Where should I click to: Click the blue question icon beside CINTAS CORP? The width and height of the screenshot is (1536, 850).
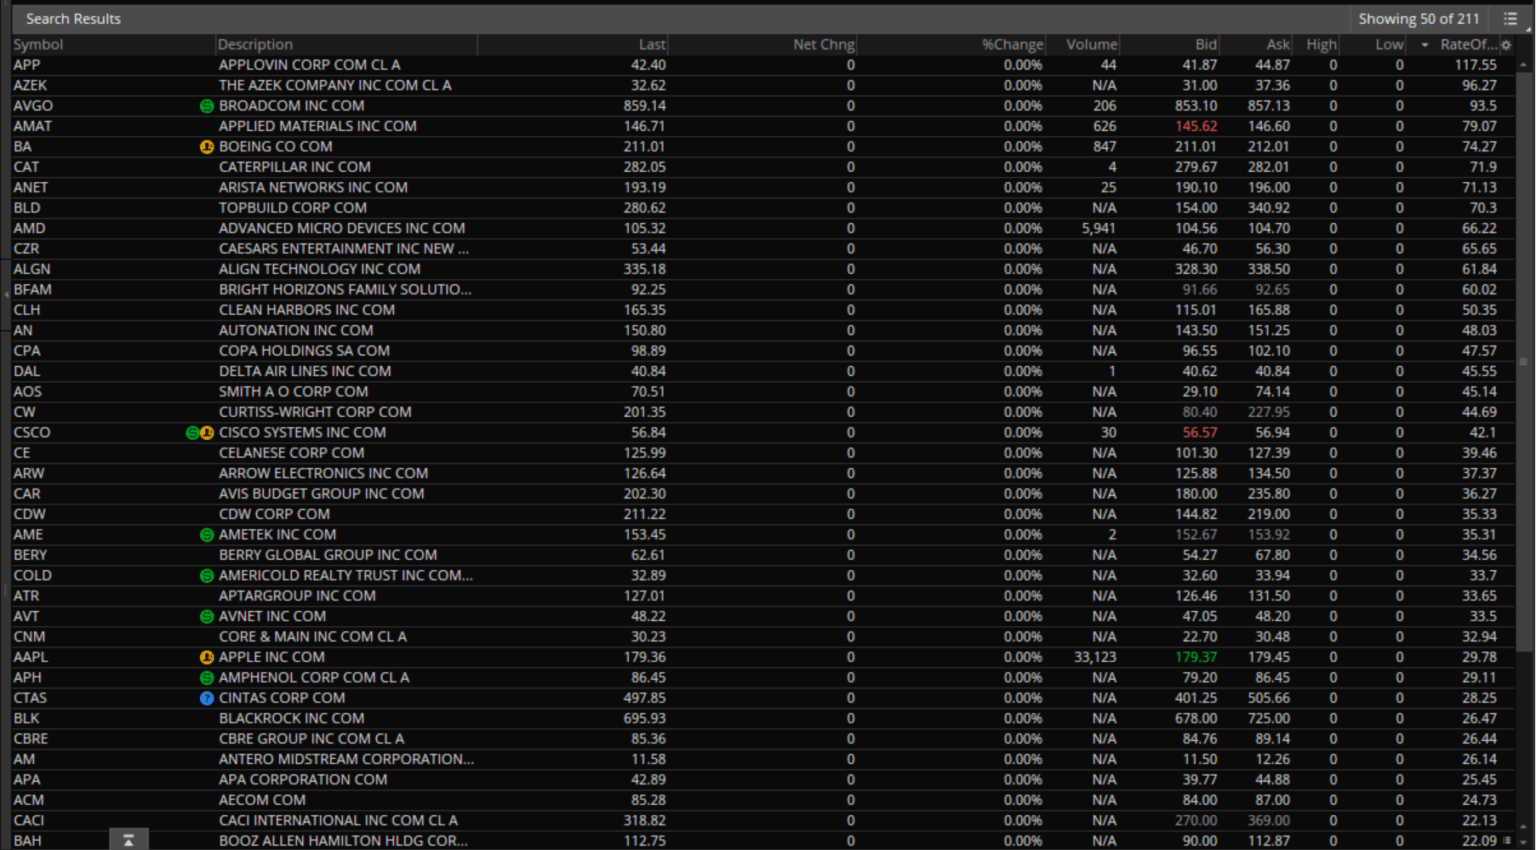tap(207, 698)
